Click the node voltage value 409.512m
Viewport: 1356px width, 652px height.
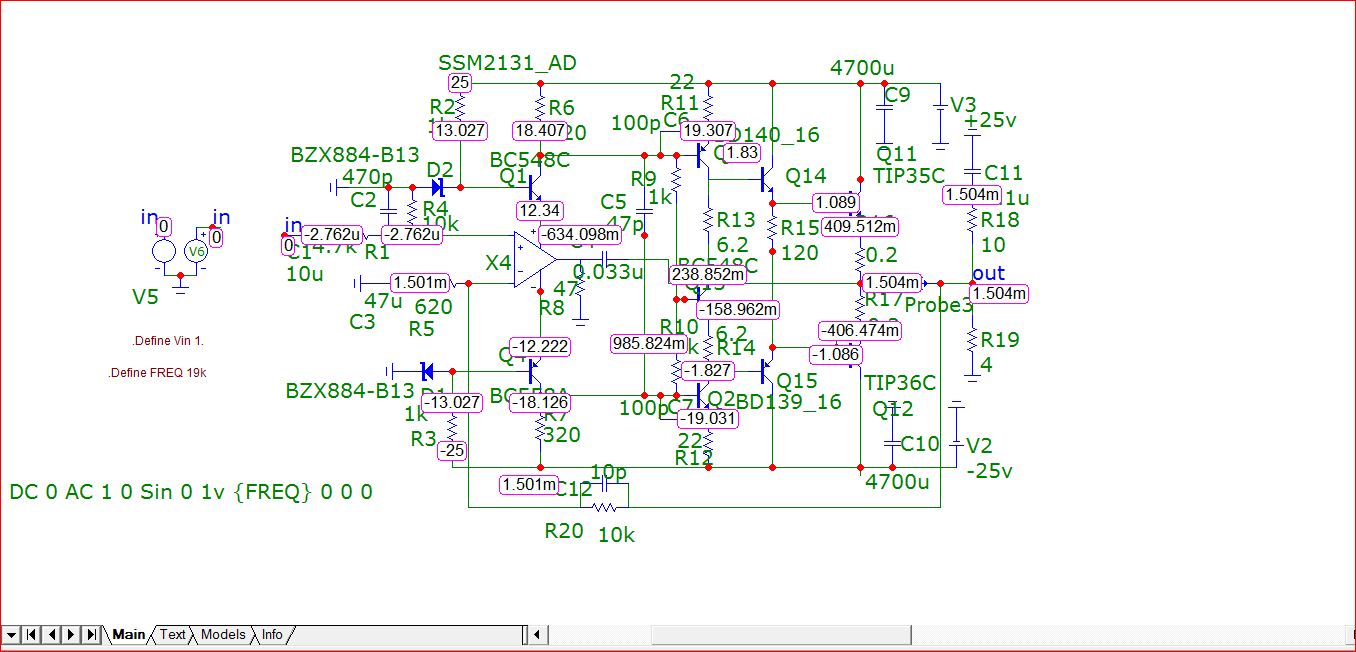860,226
